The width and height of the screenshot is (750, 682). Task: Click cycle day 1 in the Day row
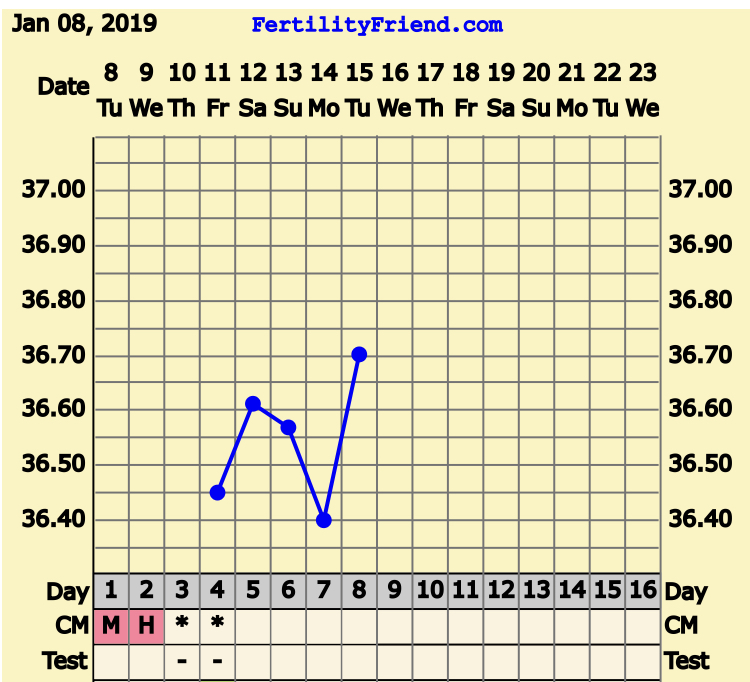[111, 591]
